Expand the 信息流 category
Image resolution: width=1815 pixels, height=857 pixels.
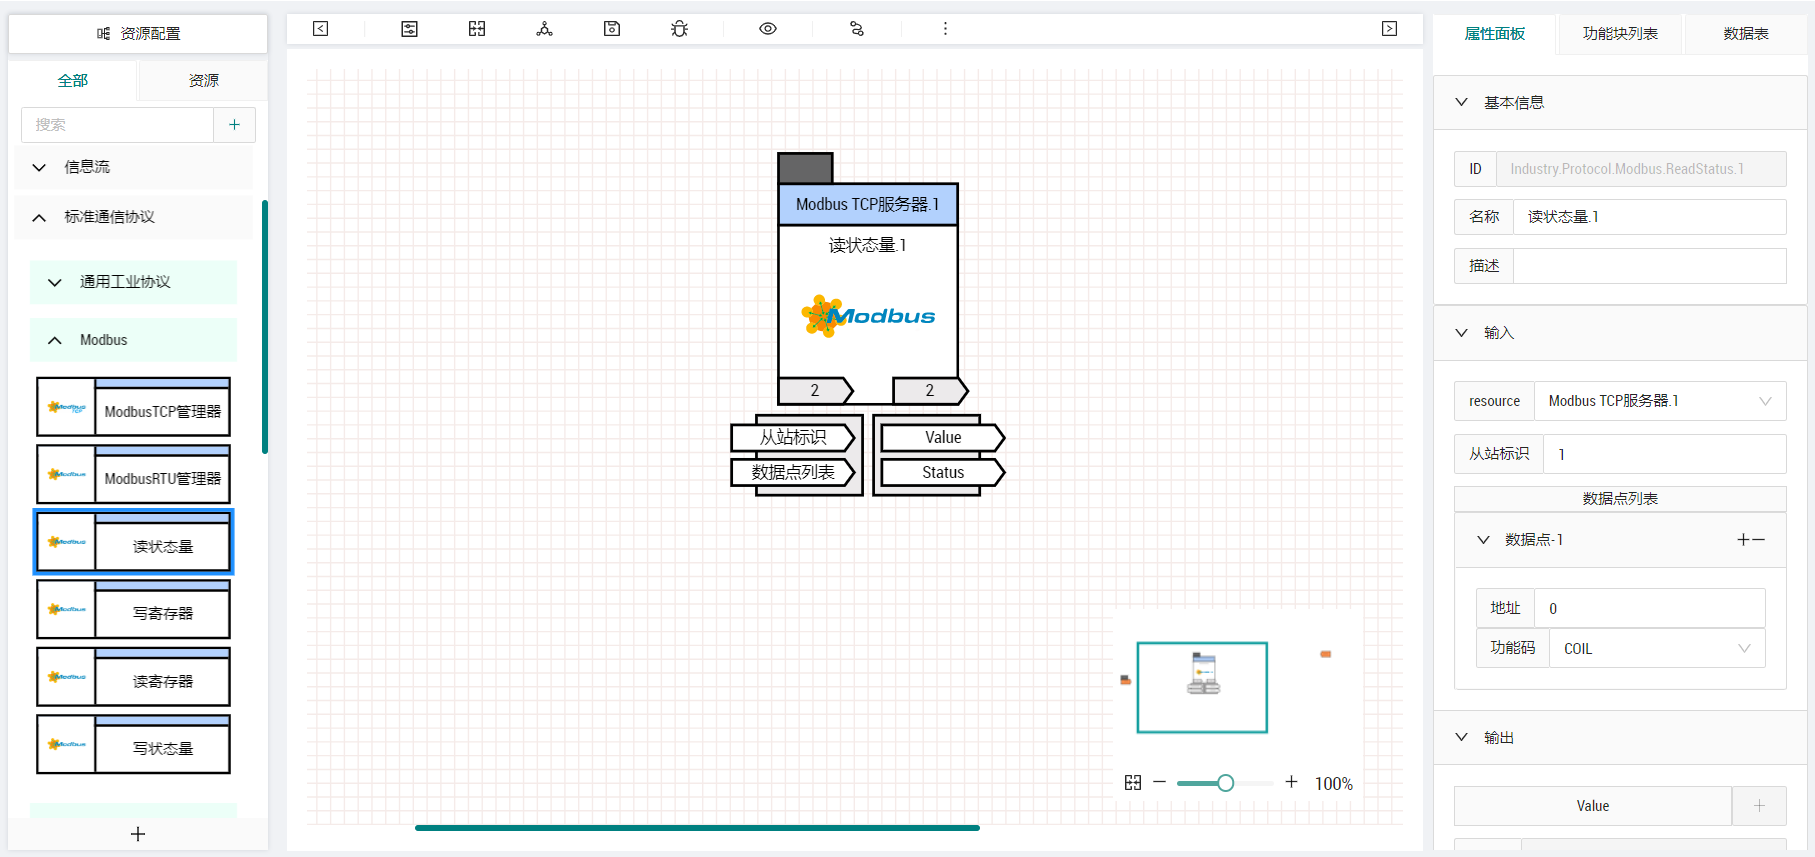(x=134, y=167)
